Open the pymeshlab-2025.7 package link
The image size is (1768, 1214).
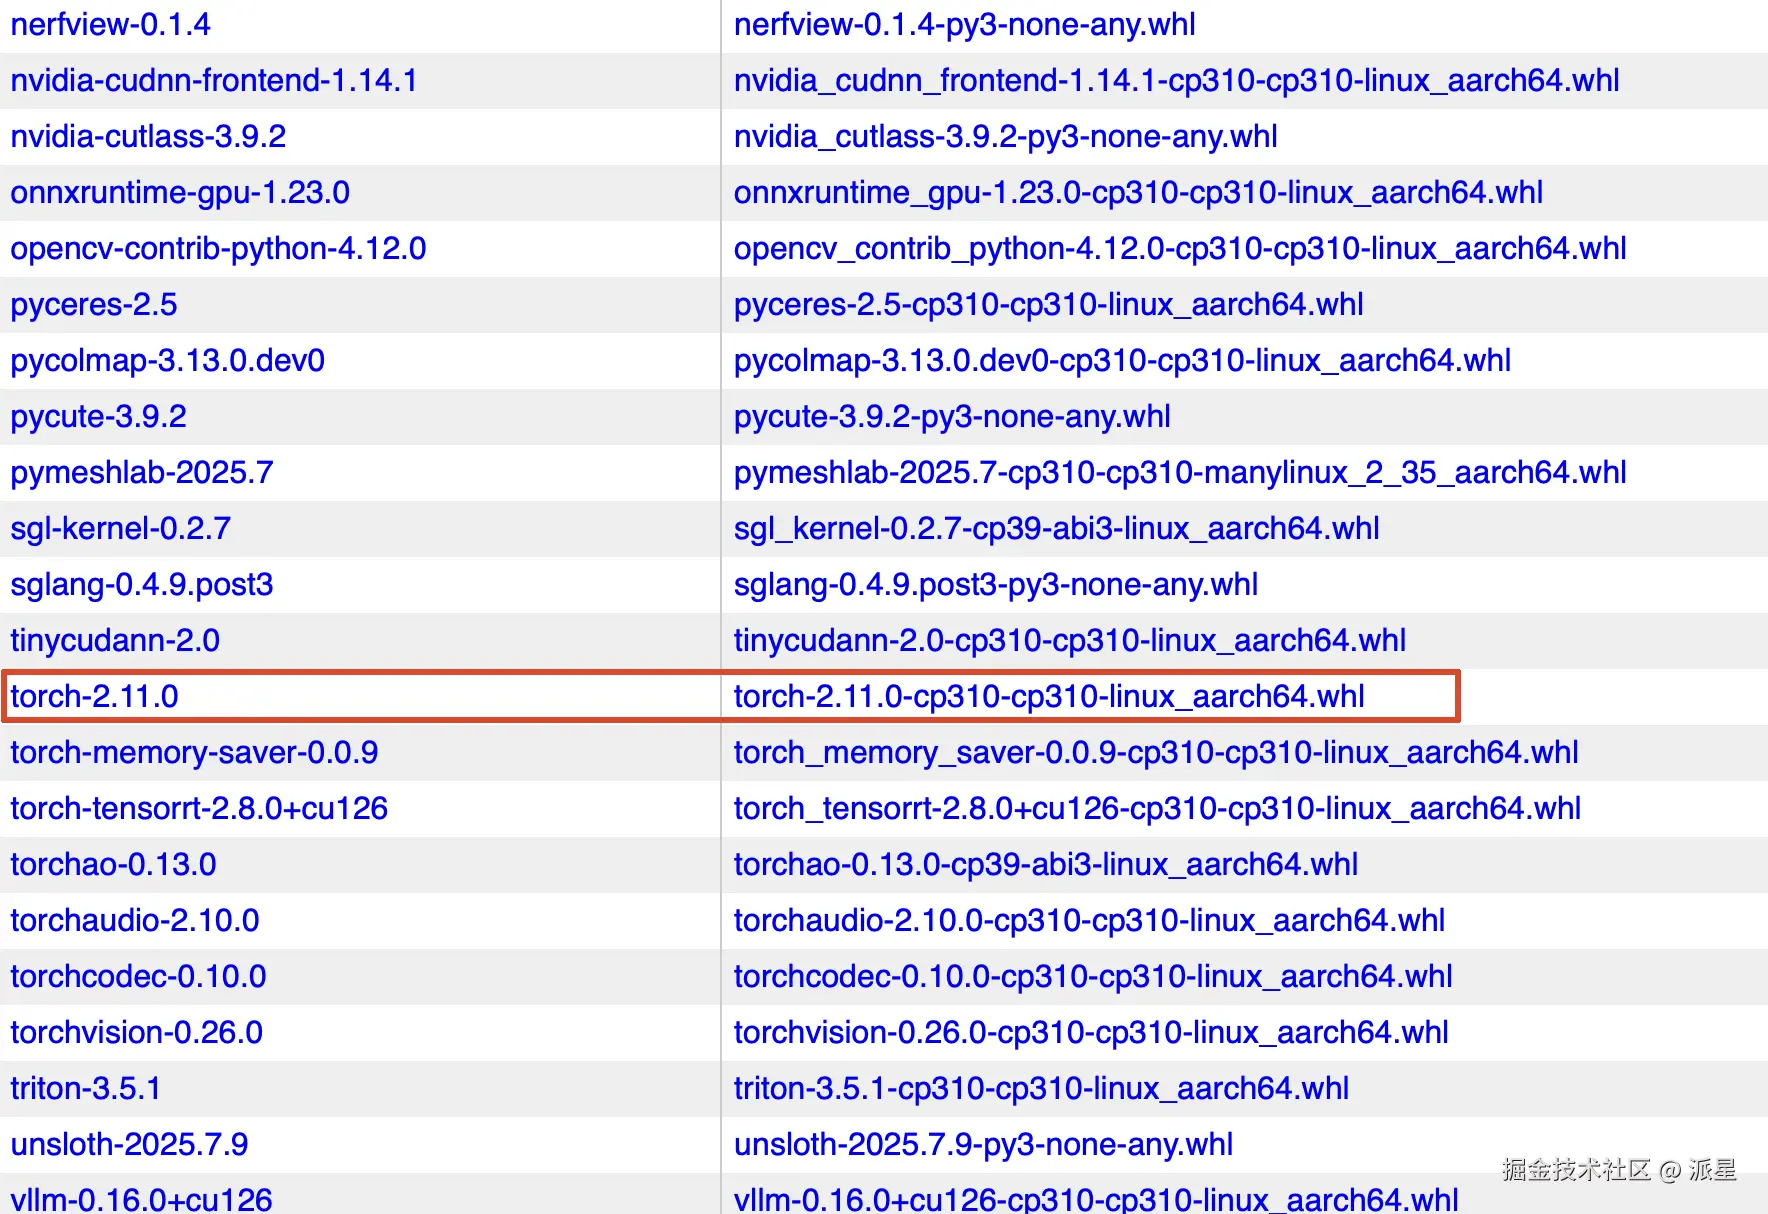click(142, 472)
